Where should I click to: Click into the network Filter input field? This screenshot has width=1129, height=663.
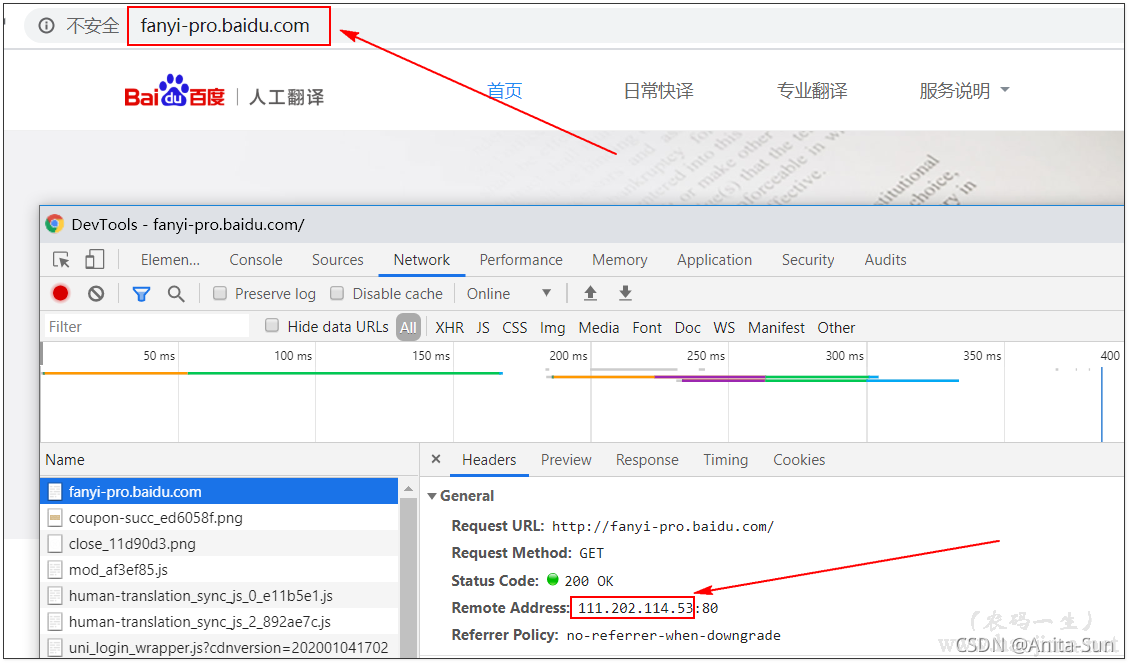147,327
